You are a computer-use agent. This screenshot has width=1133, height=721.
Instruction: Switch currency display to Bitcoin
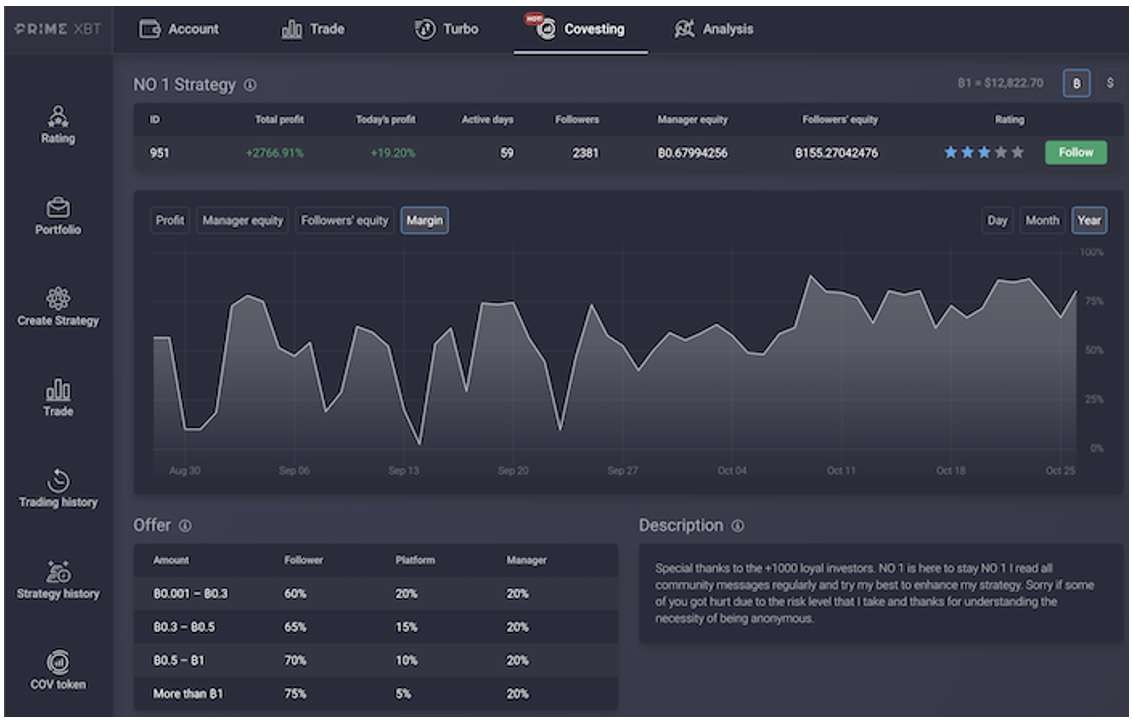point(1076,84)
